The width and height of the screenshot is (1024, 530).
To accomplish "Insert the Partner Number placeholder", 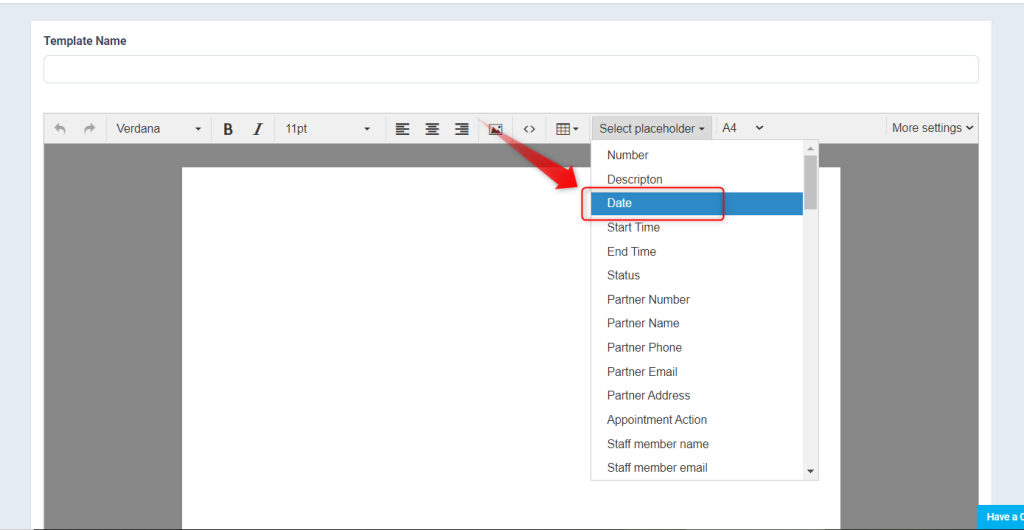I will click(697, 300).
